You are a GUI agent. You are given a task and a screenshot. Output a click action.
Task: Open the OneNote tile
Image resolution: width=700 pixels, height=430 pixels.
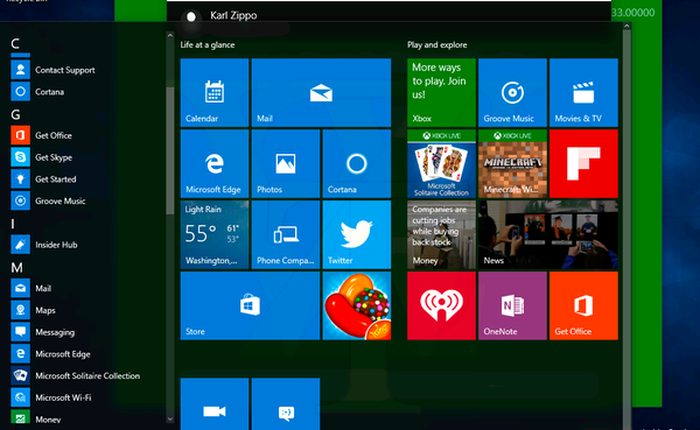512,305
